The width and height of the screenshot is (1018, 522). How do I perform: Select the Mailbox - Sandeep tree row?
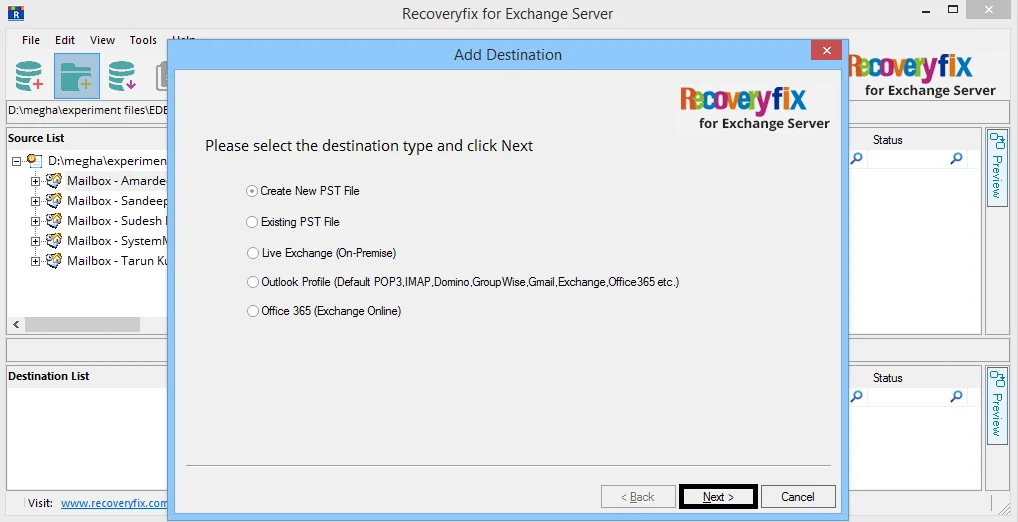coord(117,201)
